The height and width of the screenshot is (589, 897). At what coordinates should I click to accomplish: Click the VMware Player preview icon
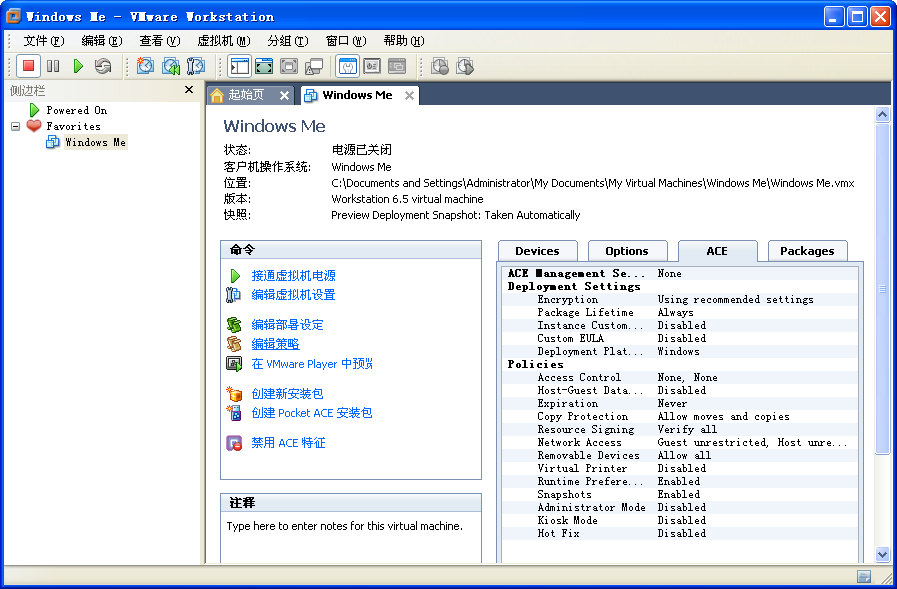click(x=234, y=364)
